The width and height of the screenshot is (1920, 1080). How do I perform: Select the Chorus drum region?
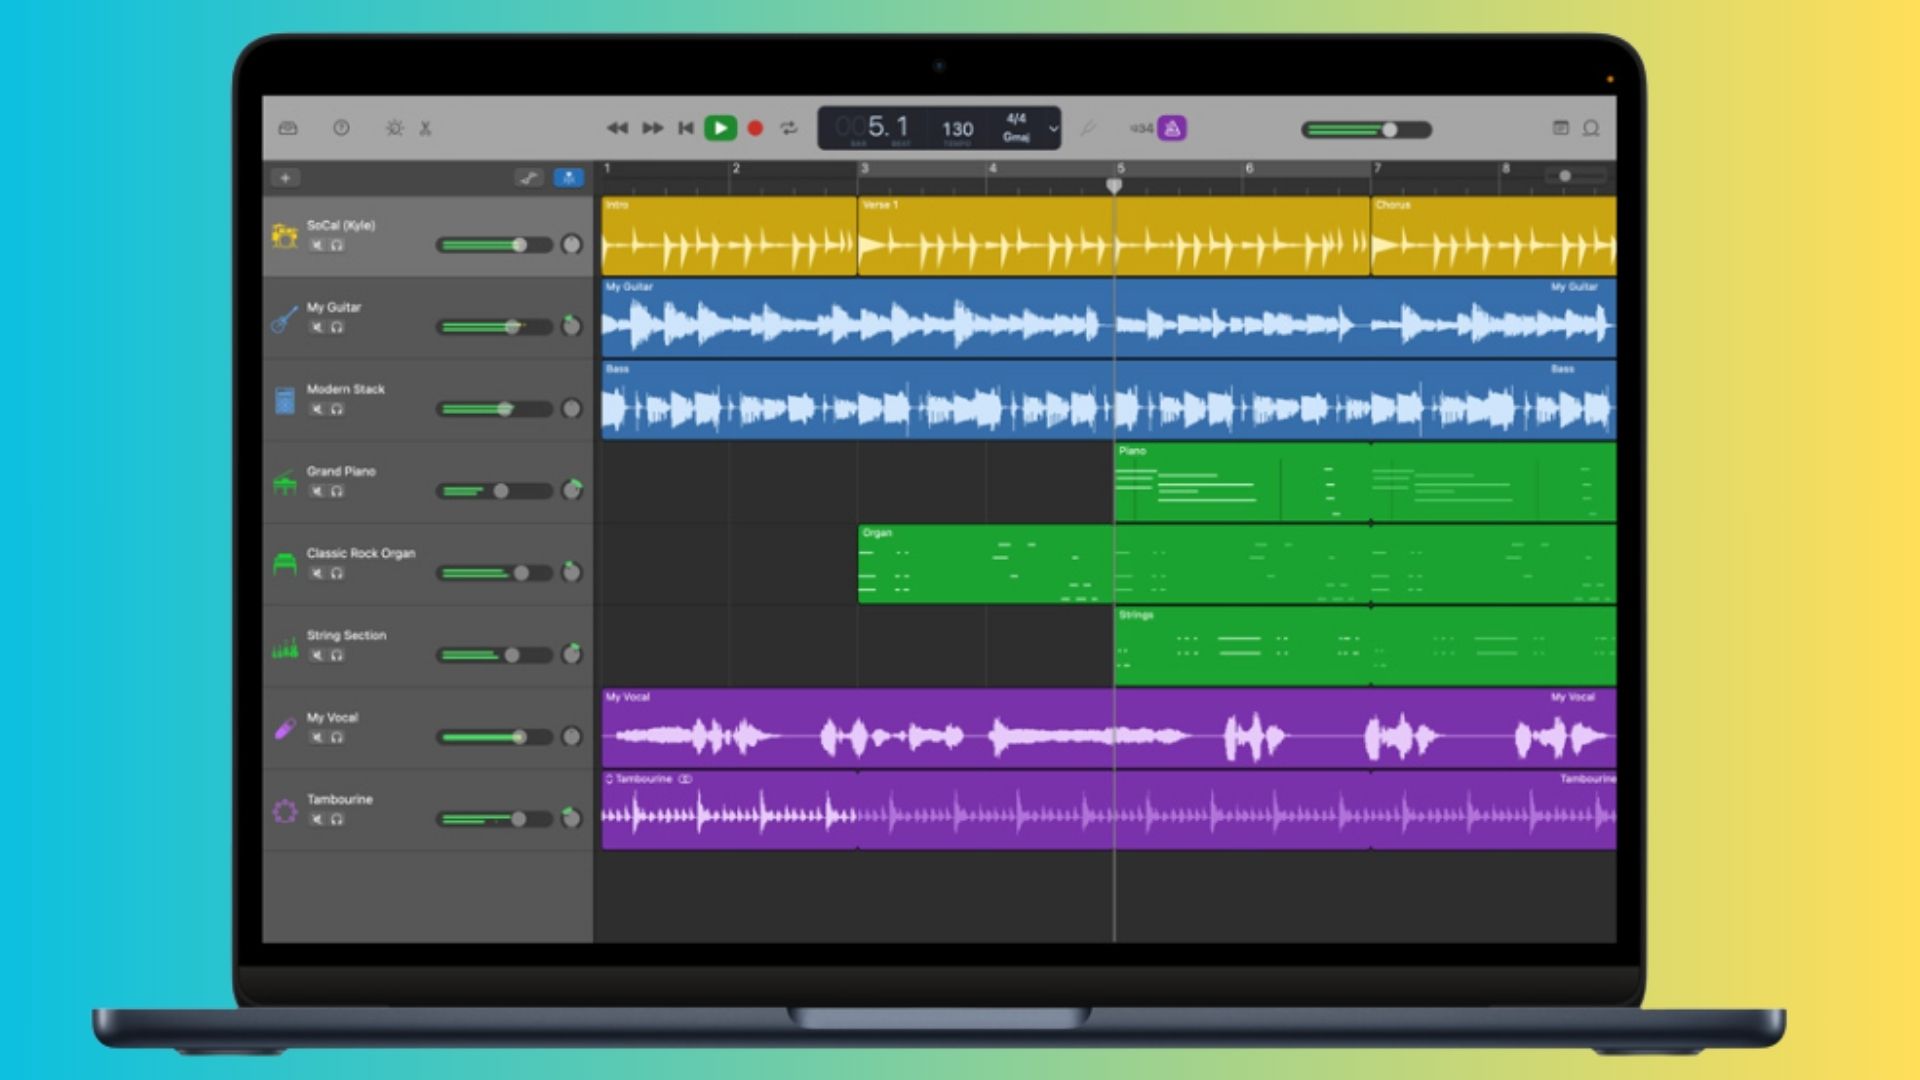coord(1490,237)
